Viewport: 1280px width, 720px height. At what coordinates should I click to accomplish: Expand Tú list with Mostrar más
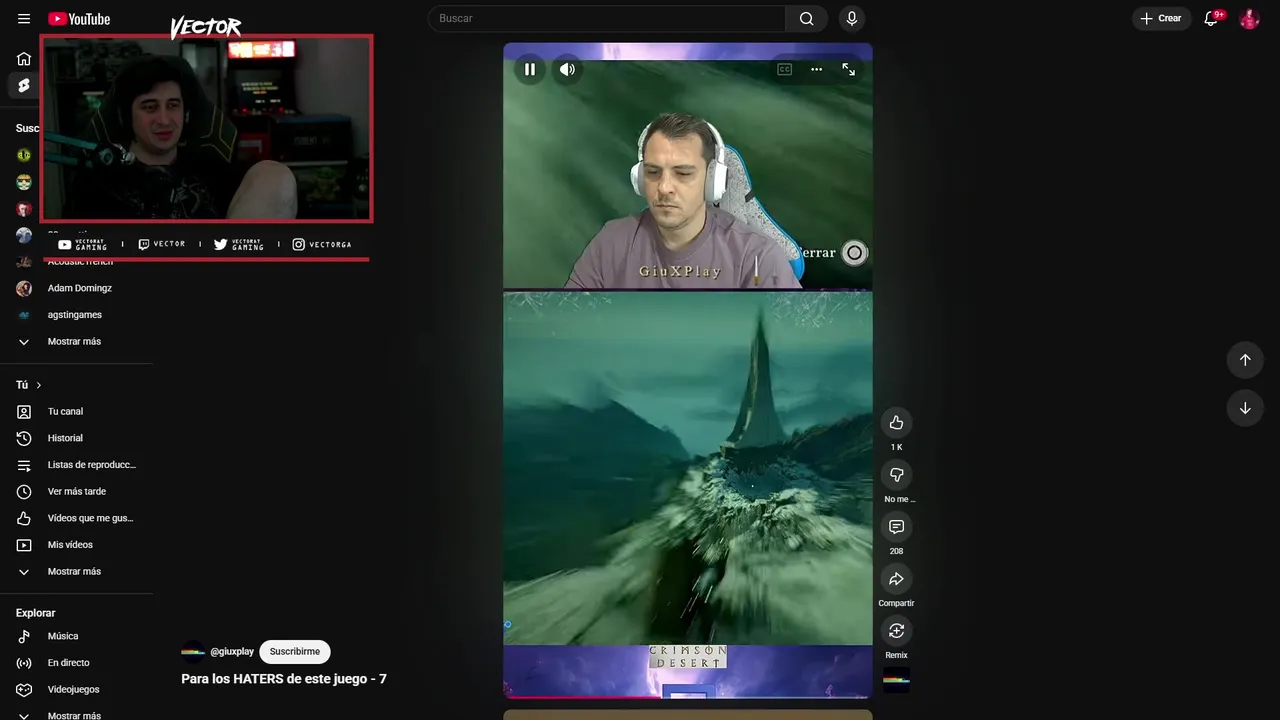[x=76, y=572]
